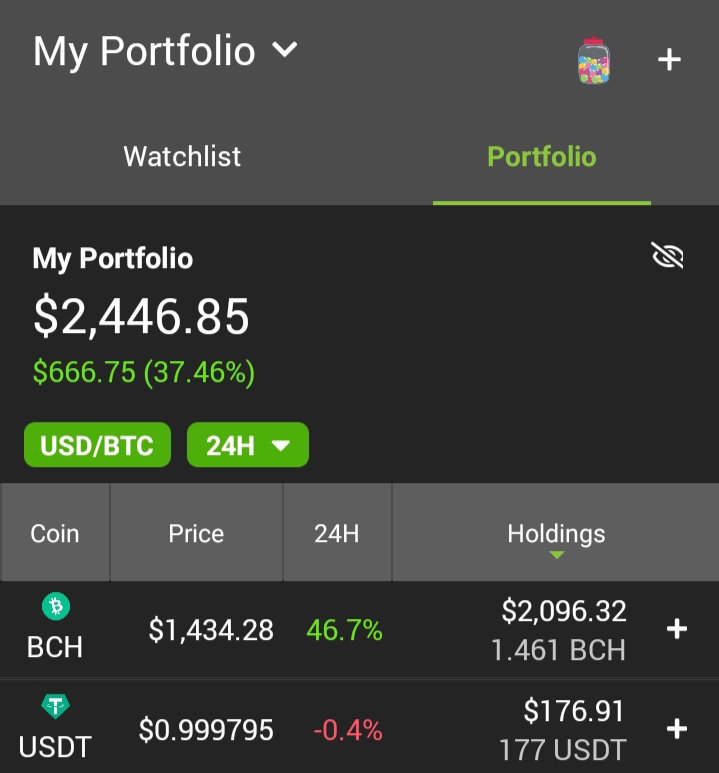
Task: Sort list by Price column header
Action: coord(196,532)
